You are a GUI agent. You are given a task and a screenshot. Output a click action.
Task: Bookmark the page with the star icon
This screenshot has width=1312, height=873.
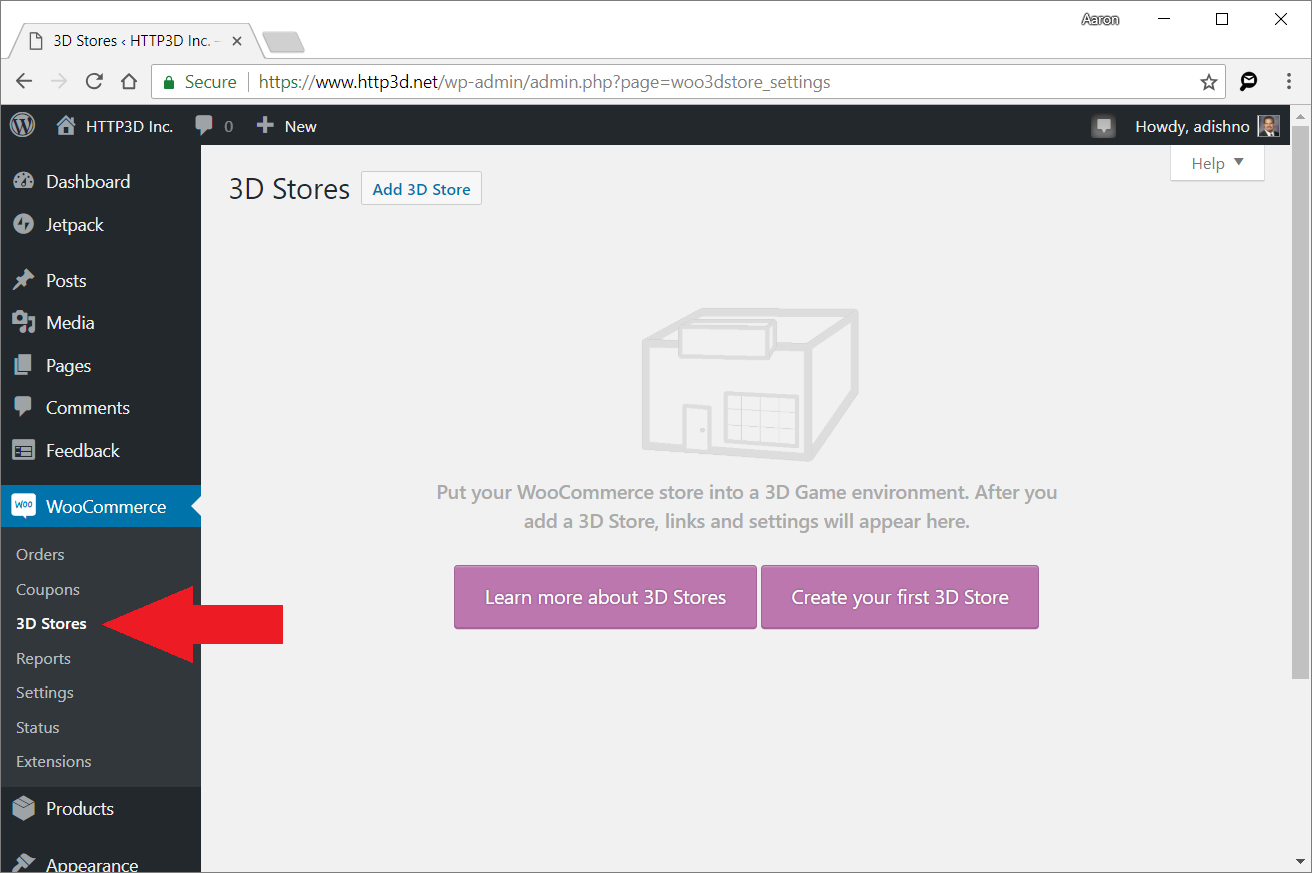[x=1208, y=82]
